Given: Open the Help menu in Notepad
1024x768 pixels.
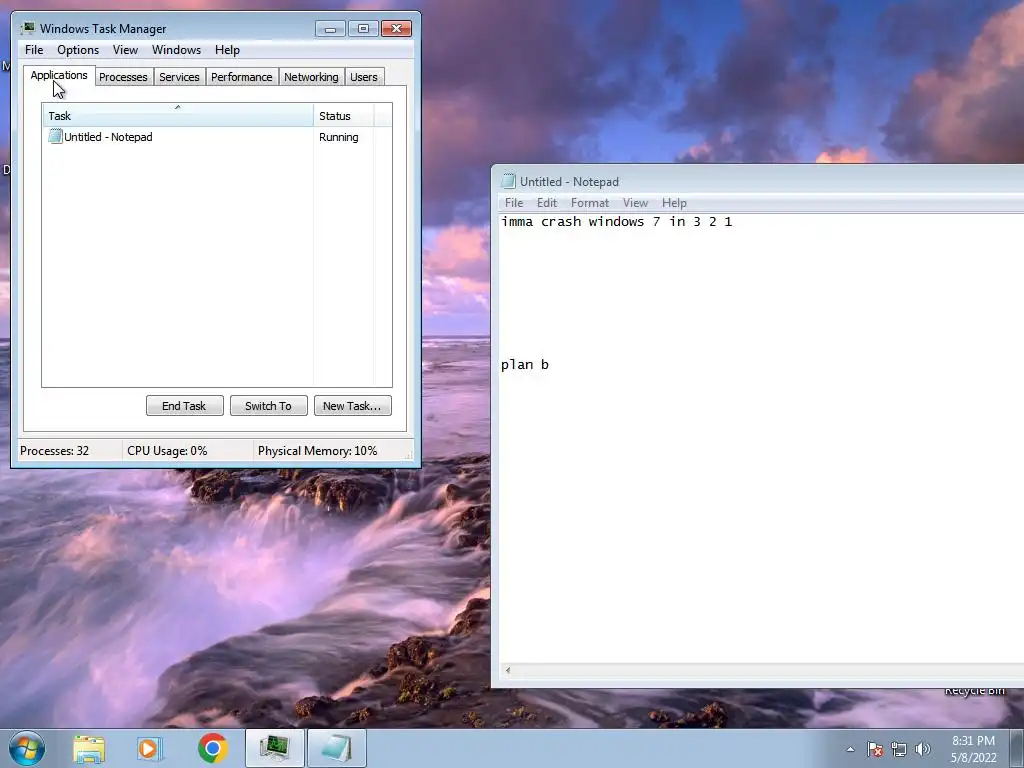Looking at the screenshot, I should tap(674, 202).
